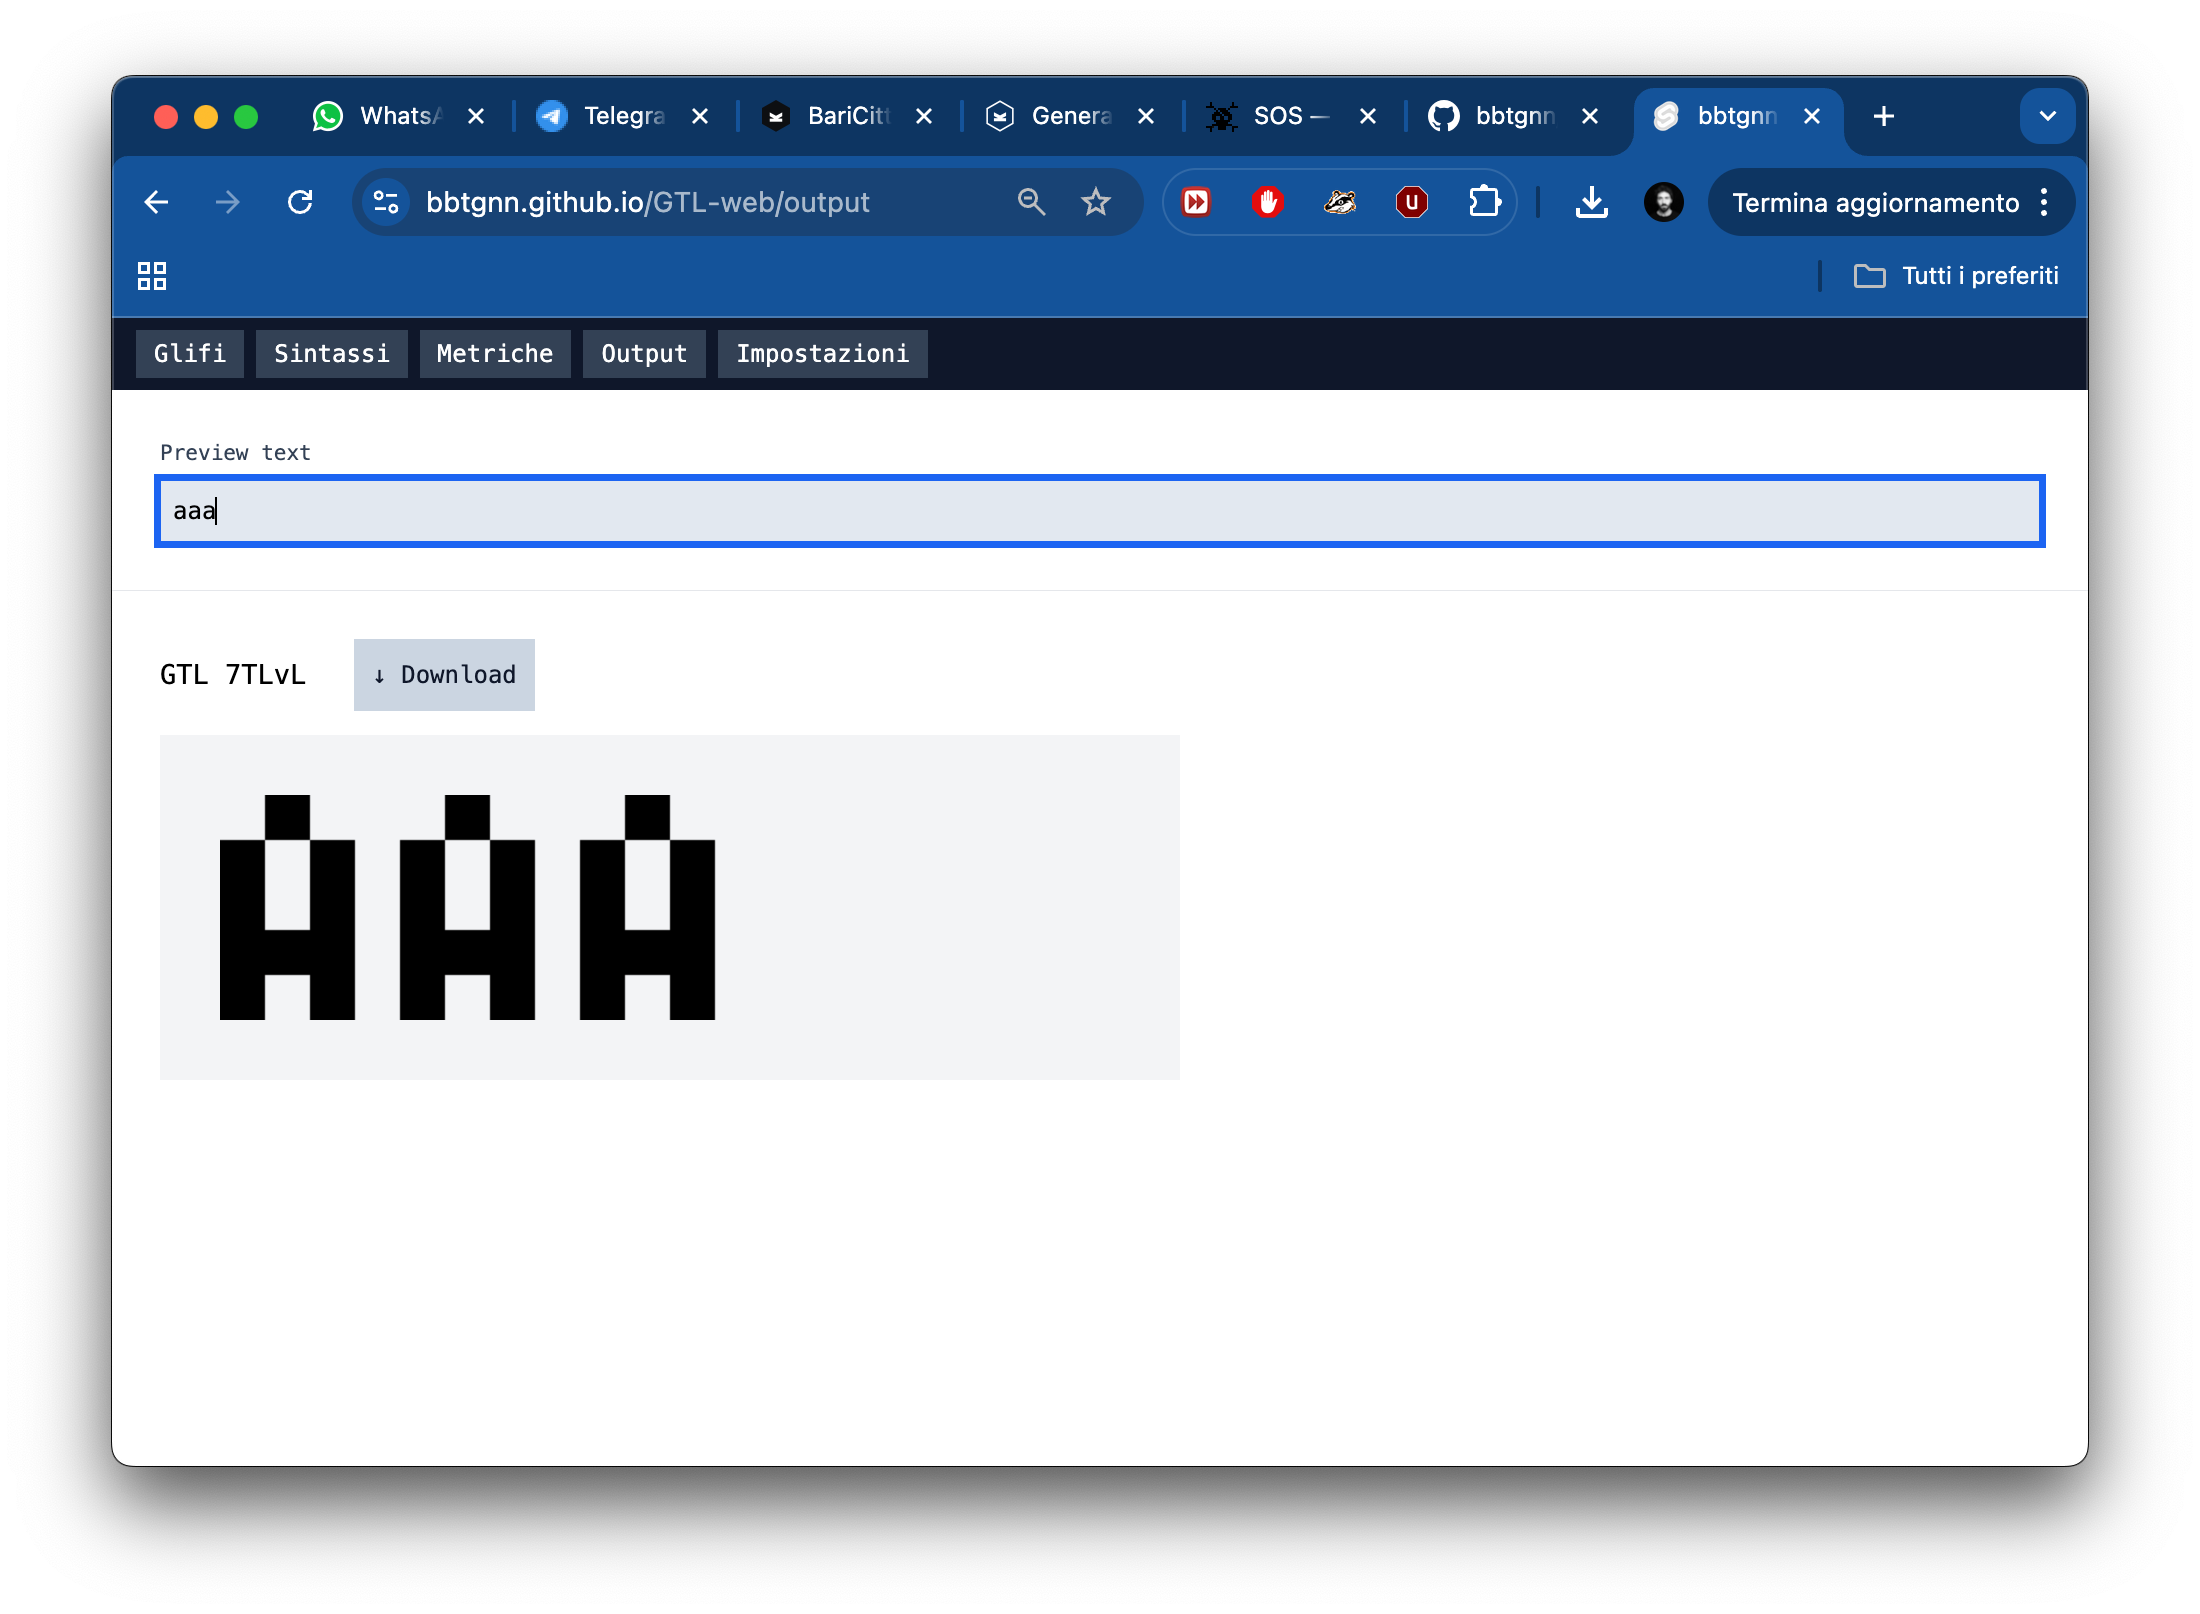This screenshot has width=2200, height=1614.
Task: Open the Glifi page
Action: pos(190,354)
